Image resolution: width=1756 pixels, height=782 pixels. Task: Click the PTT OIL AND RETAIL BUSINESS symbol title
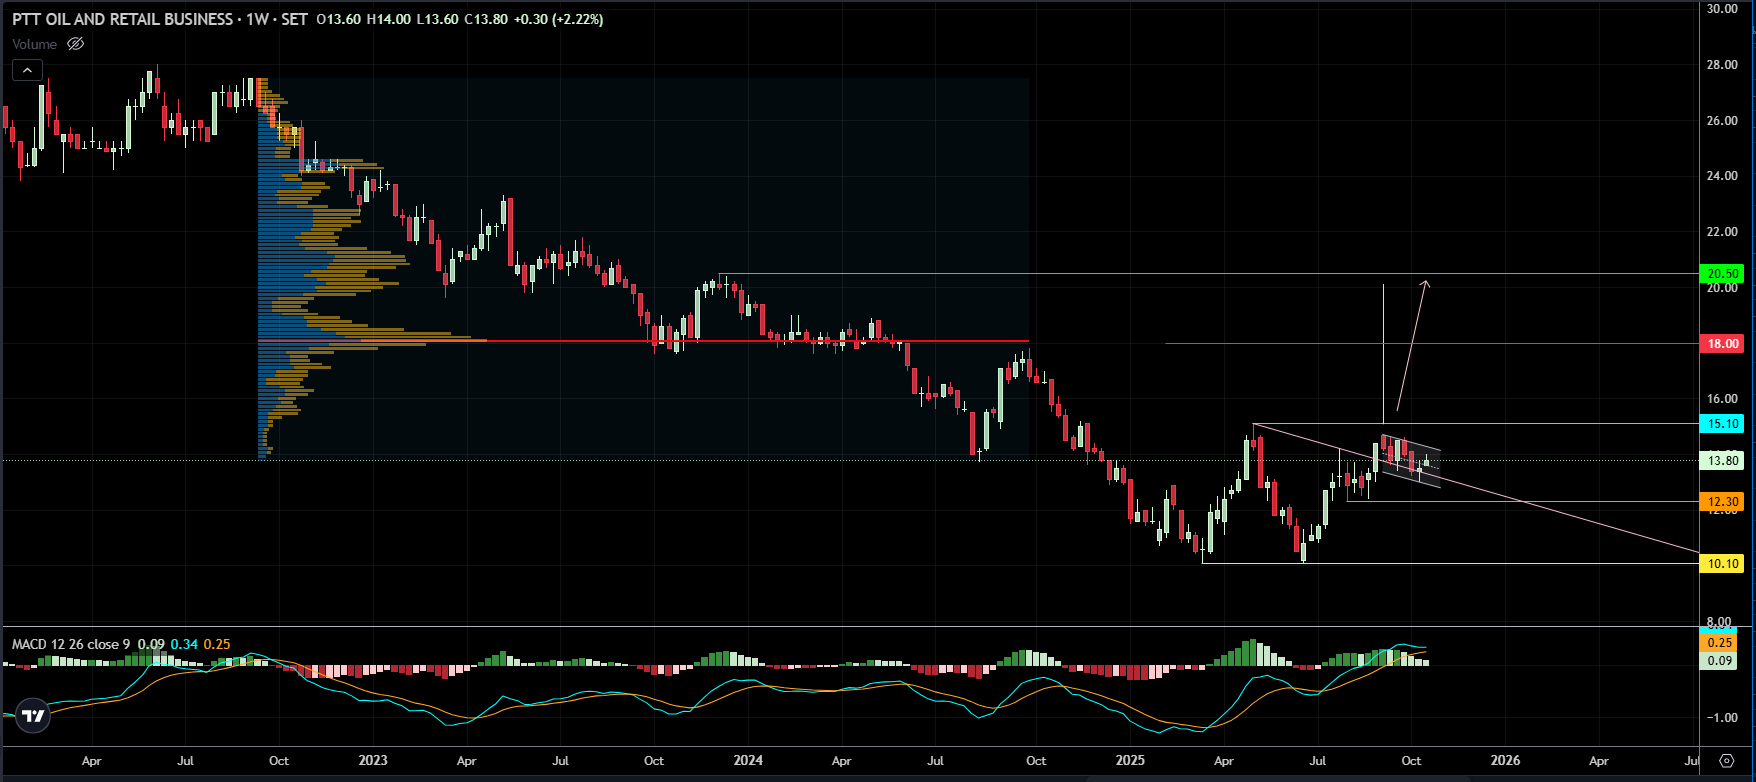coord(122,19)
